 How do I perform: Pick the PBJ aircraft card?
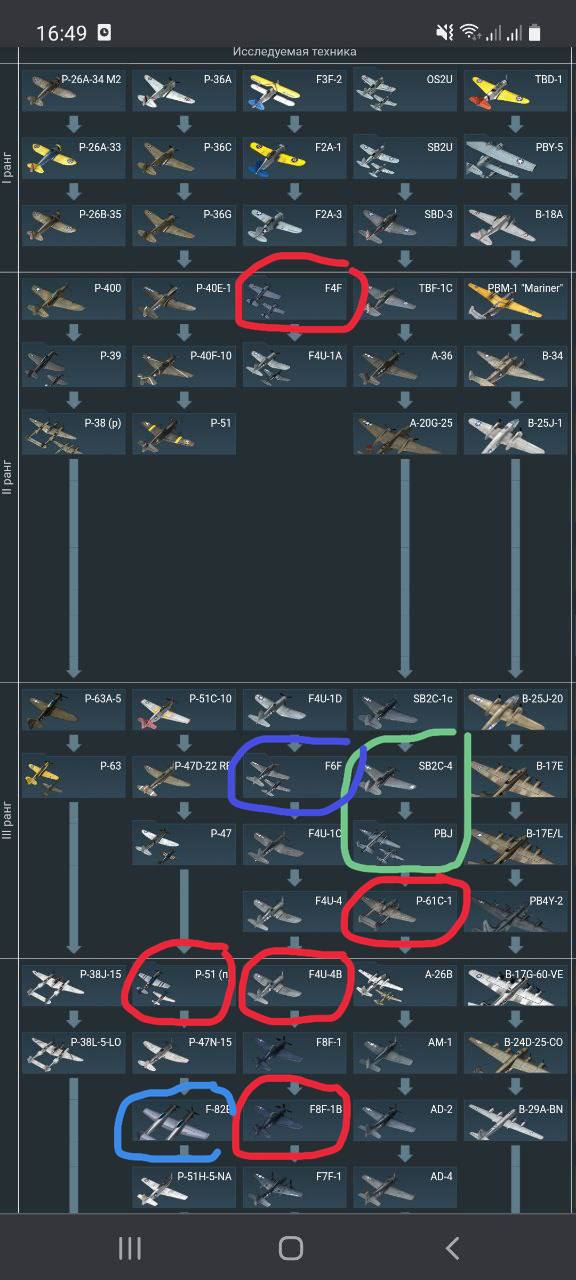pyautogui.click(x=405, y=844)
